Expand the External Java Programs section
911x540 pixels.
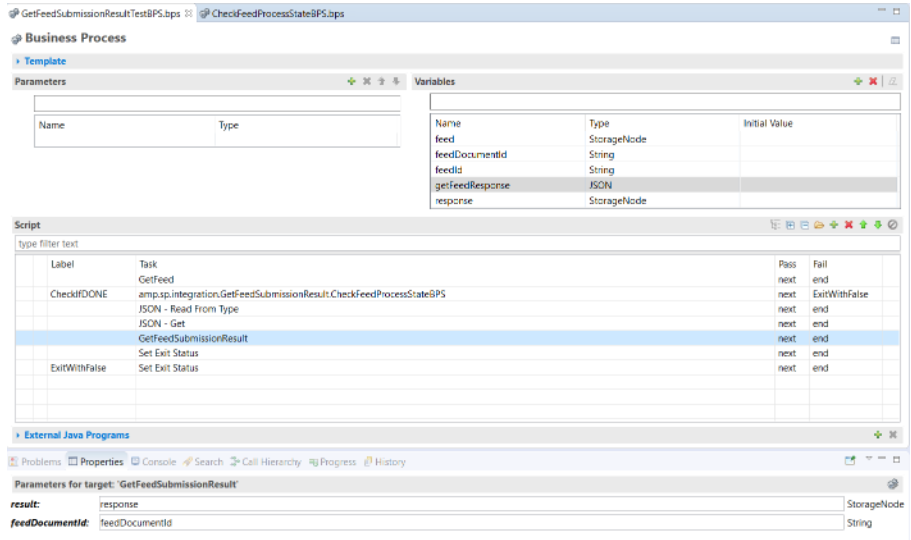pos(18,435)
